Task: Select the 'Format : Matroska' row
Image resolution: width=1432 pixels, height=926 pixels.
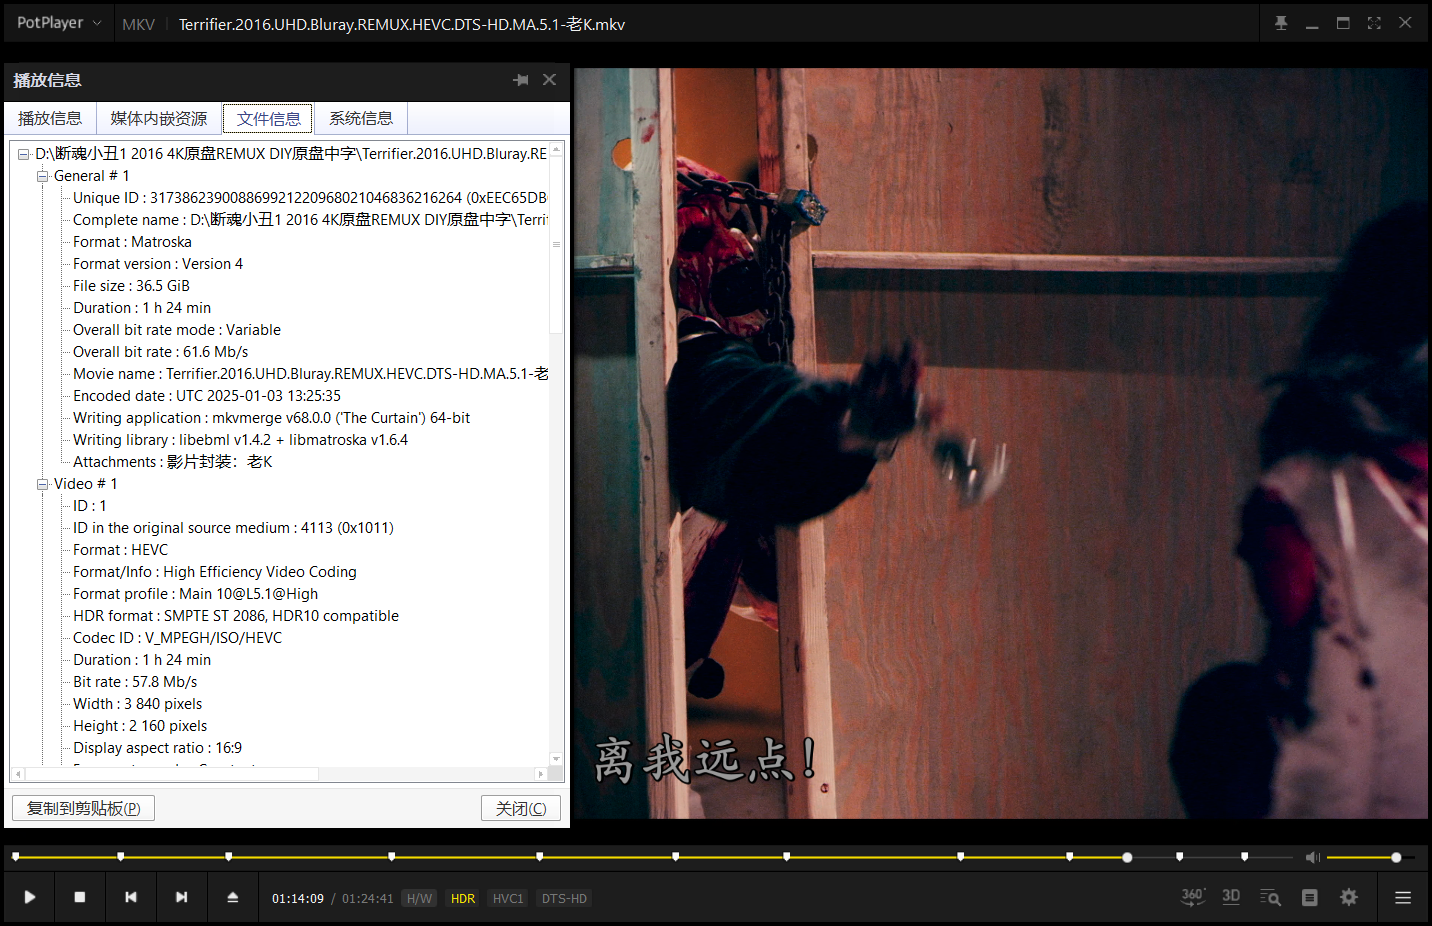Action: [132, 242]
